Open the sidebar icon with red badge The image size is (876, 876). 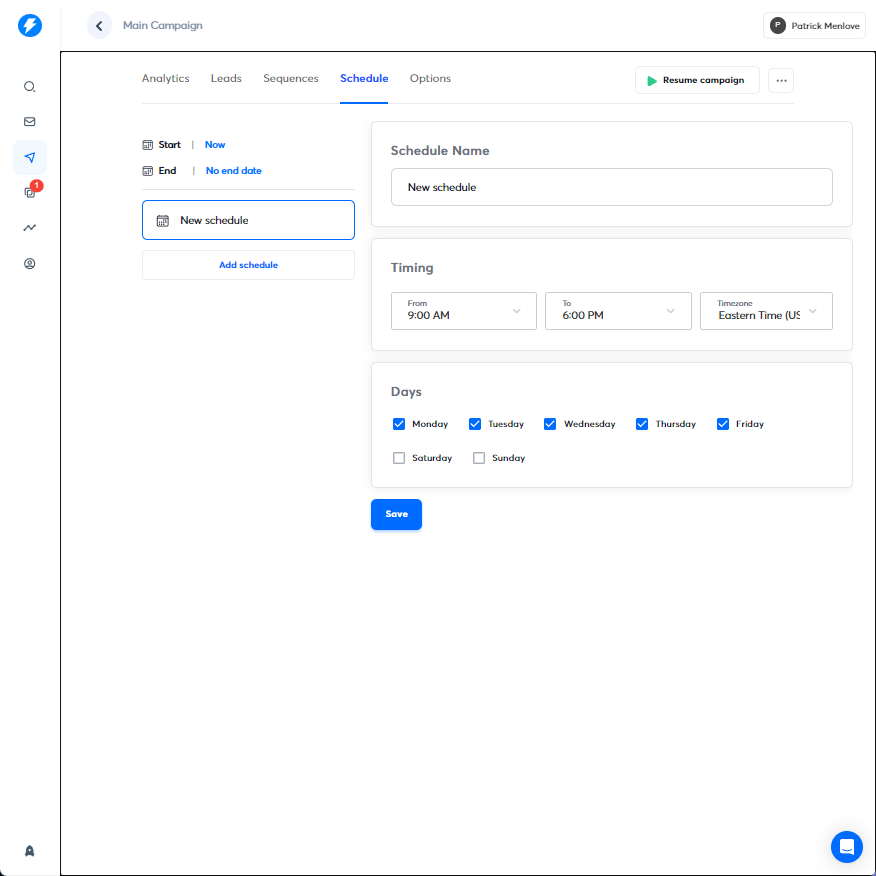tap(31, 191)
